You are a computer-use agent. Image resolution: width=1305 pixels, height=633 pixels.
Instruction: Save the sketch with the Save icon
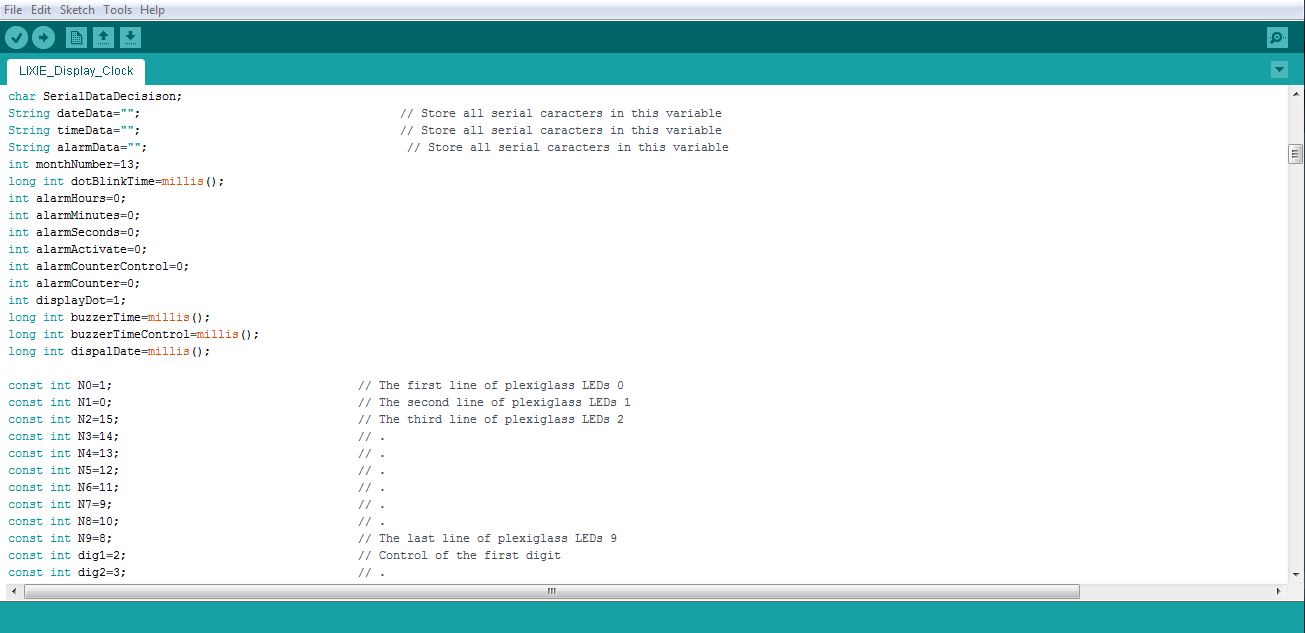coord(130,38)
